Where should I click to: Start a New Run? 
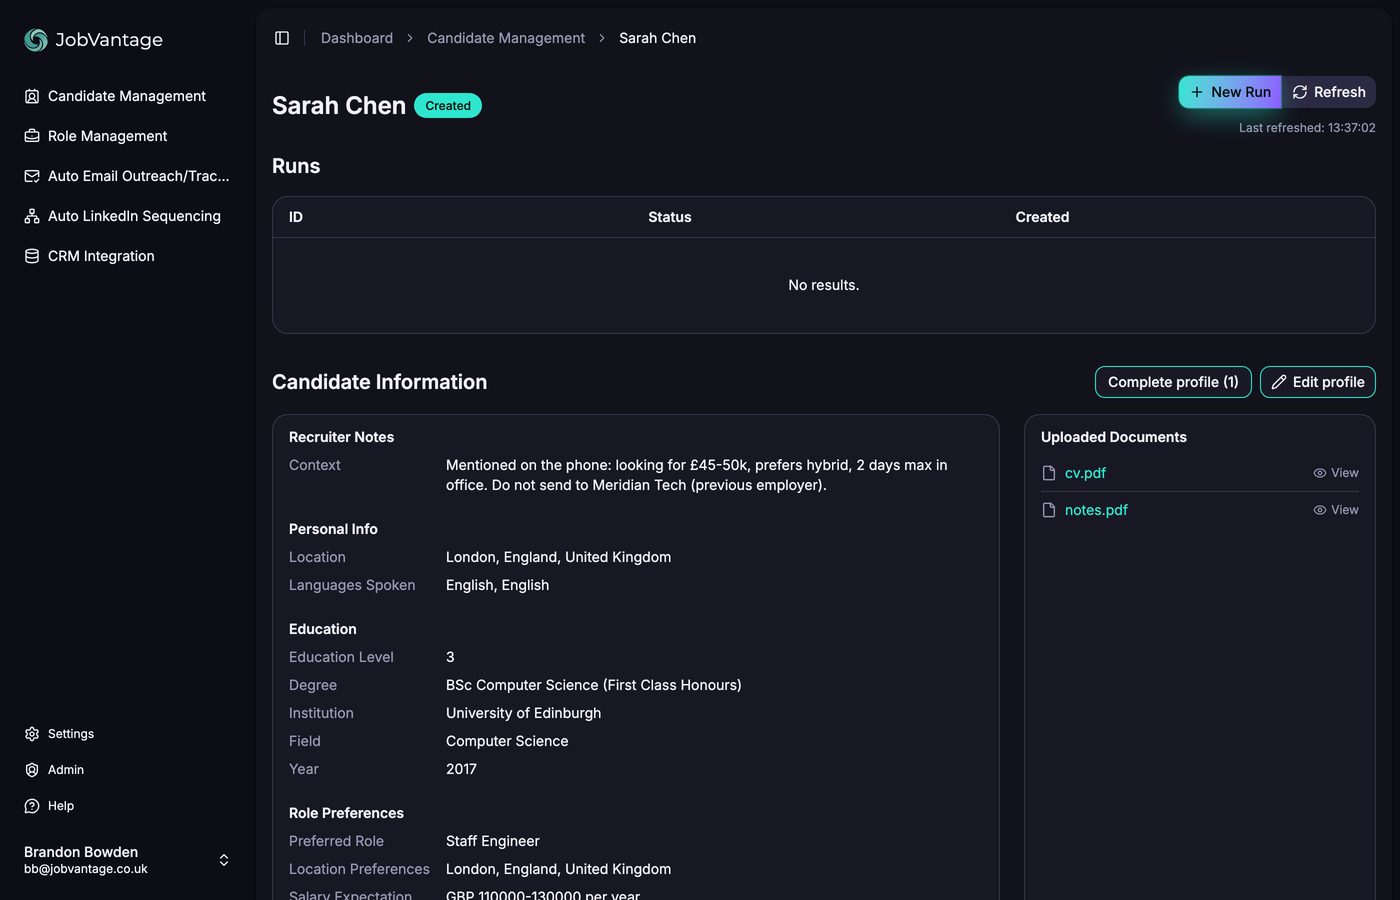1230,92
